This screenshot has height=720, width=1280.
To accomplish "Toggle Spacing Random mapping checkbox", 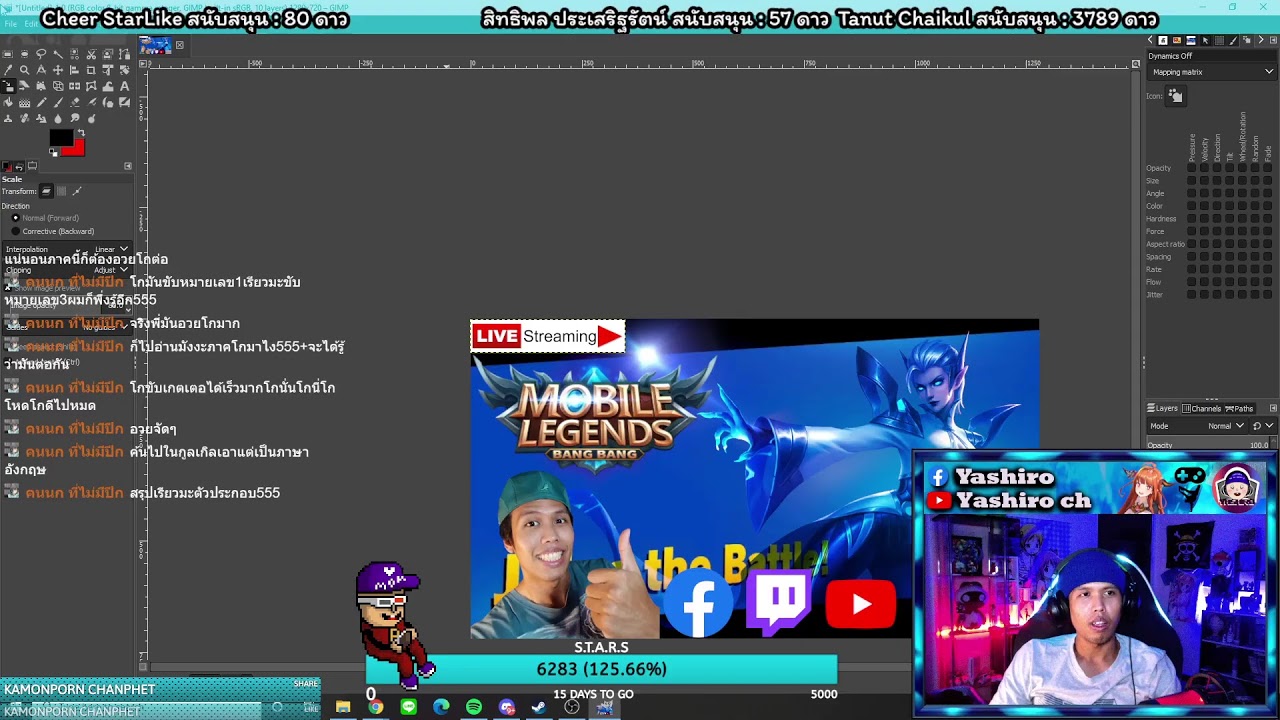I will (x=1255, y=256).
